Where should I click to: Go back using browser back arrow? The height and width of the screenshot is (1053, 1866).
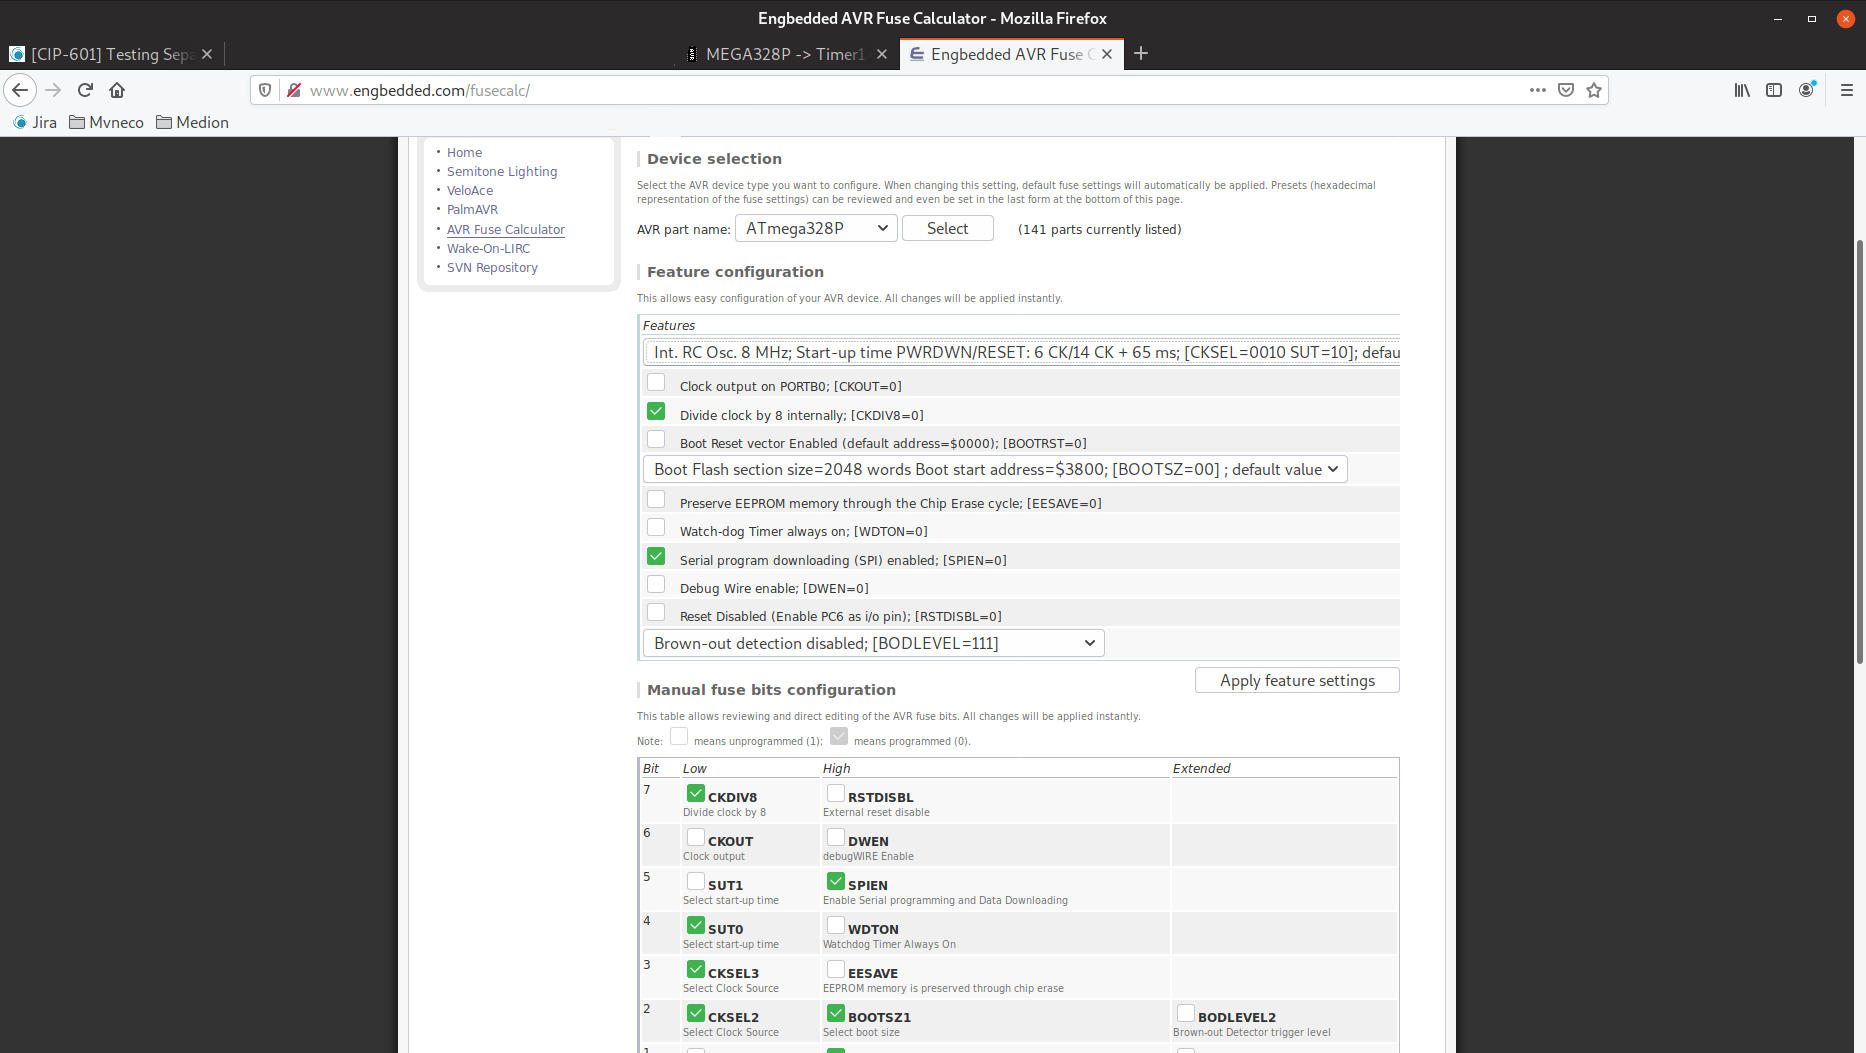(20, 90)
